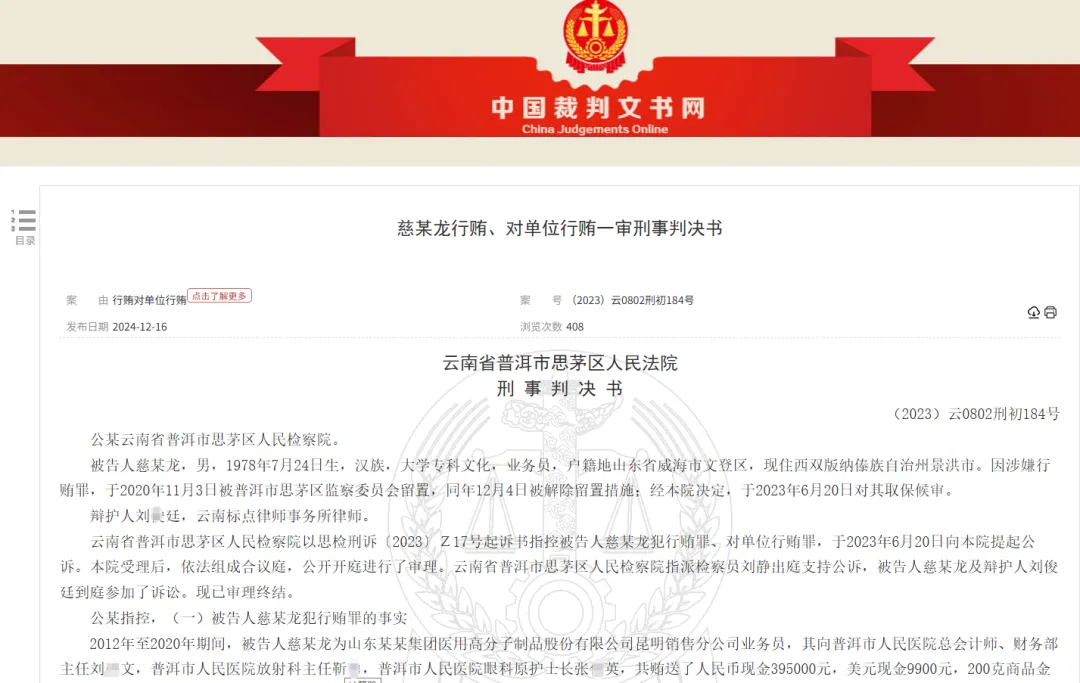Click the 行贿对单位行贿 case cause text
1080x683 pixels.
[149, 300]
